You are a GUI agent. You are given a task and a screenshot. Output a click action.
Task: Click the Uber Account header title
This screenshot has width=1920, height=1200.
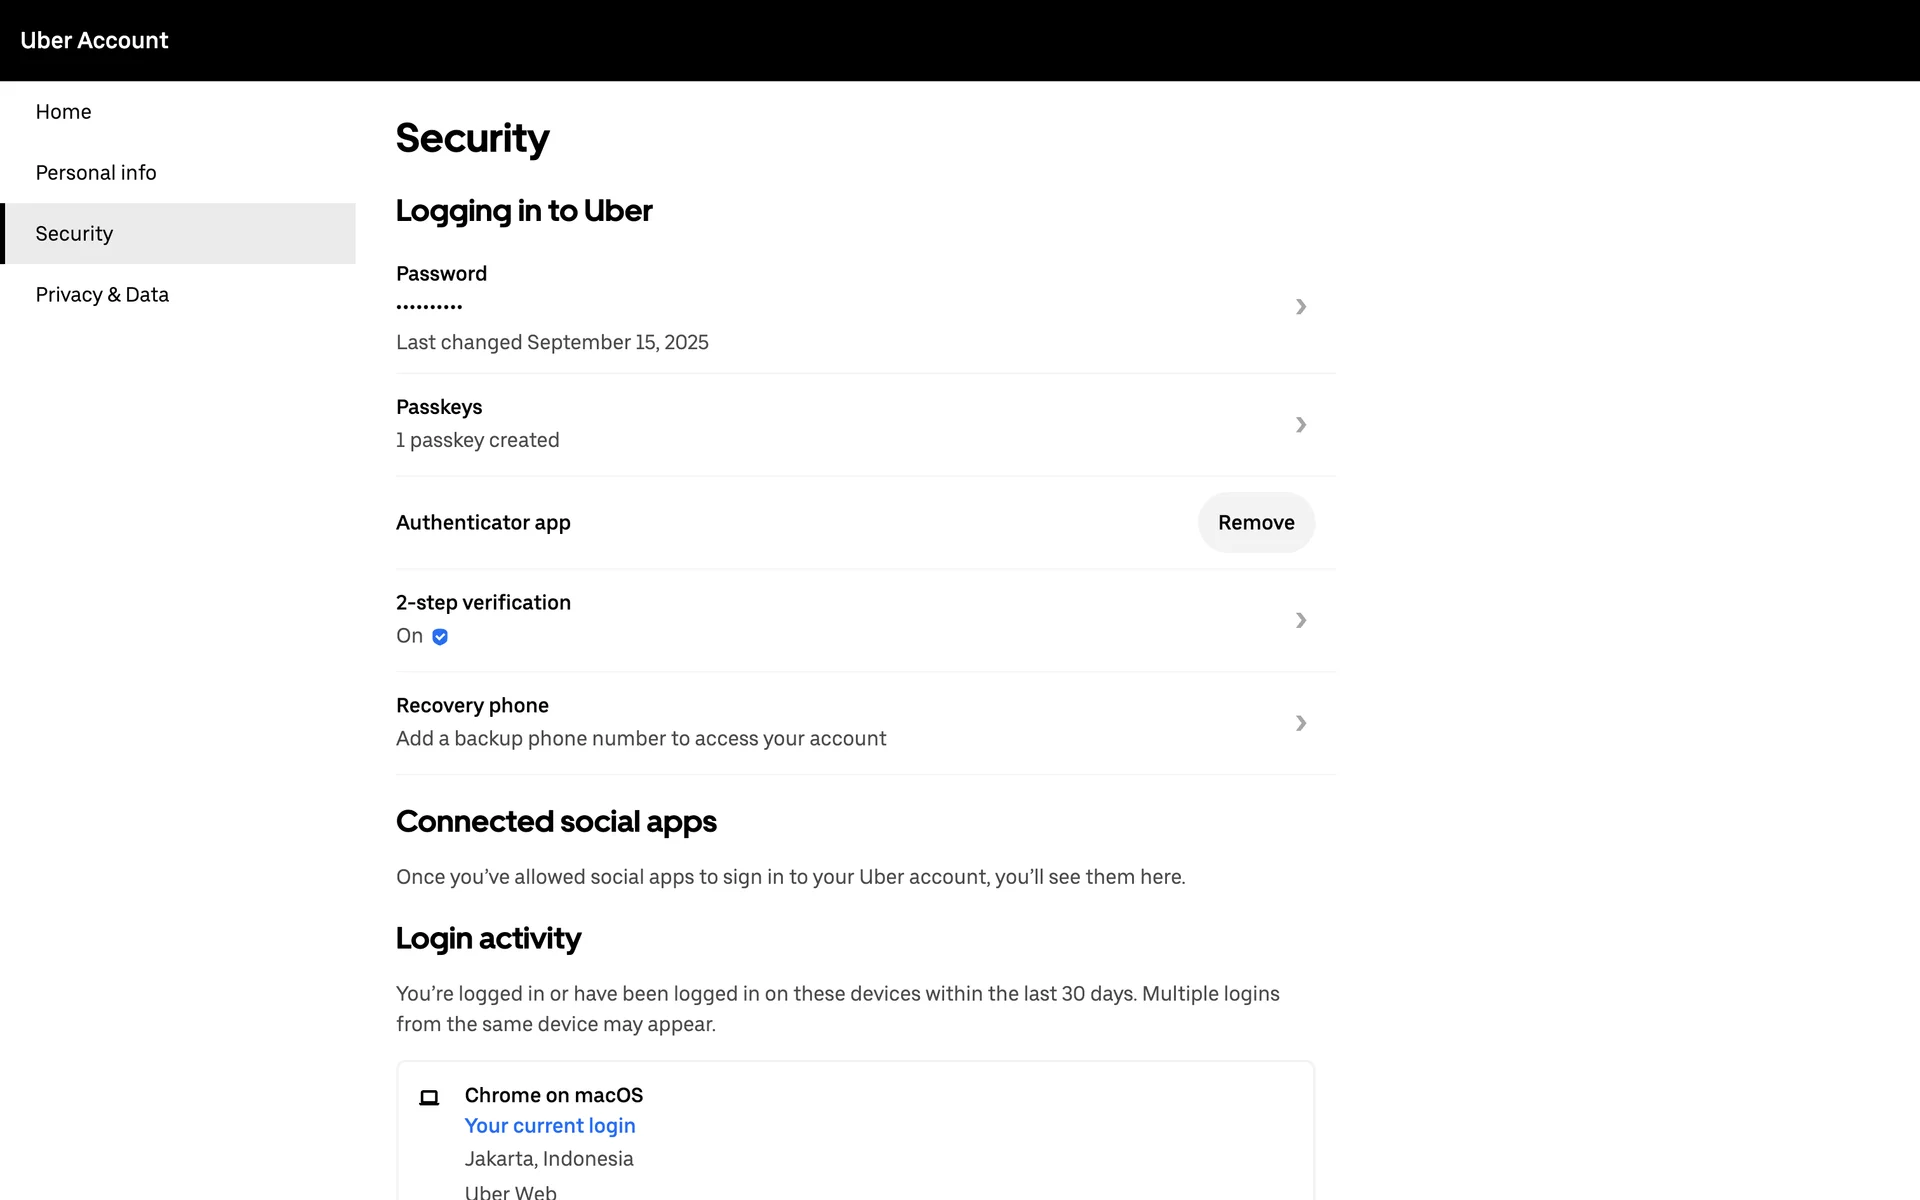click(94, 40)
